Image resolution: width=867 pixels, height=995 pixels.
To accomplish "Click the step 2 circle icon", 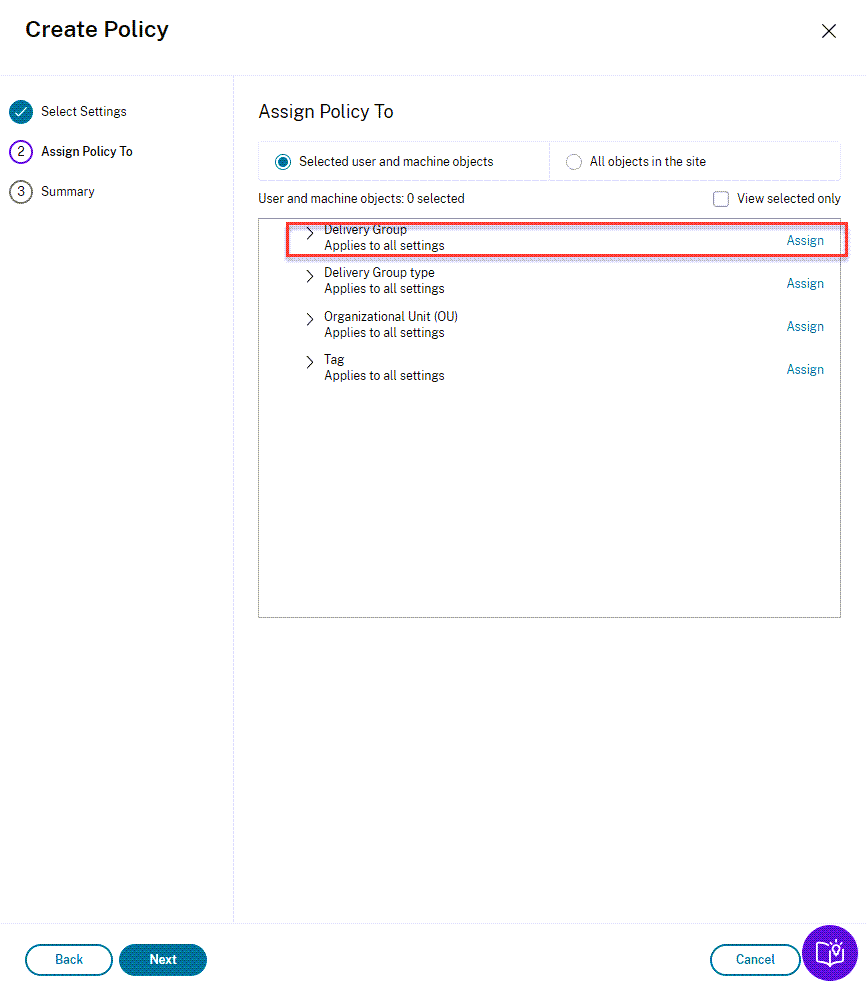I will point(21,152).
